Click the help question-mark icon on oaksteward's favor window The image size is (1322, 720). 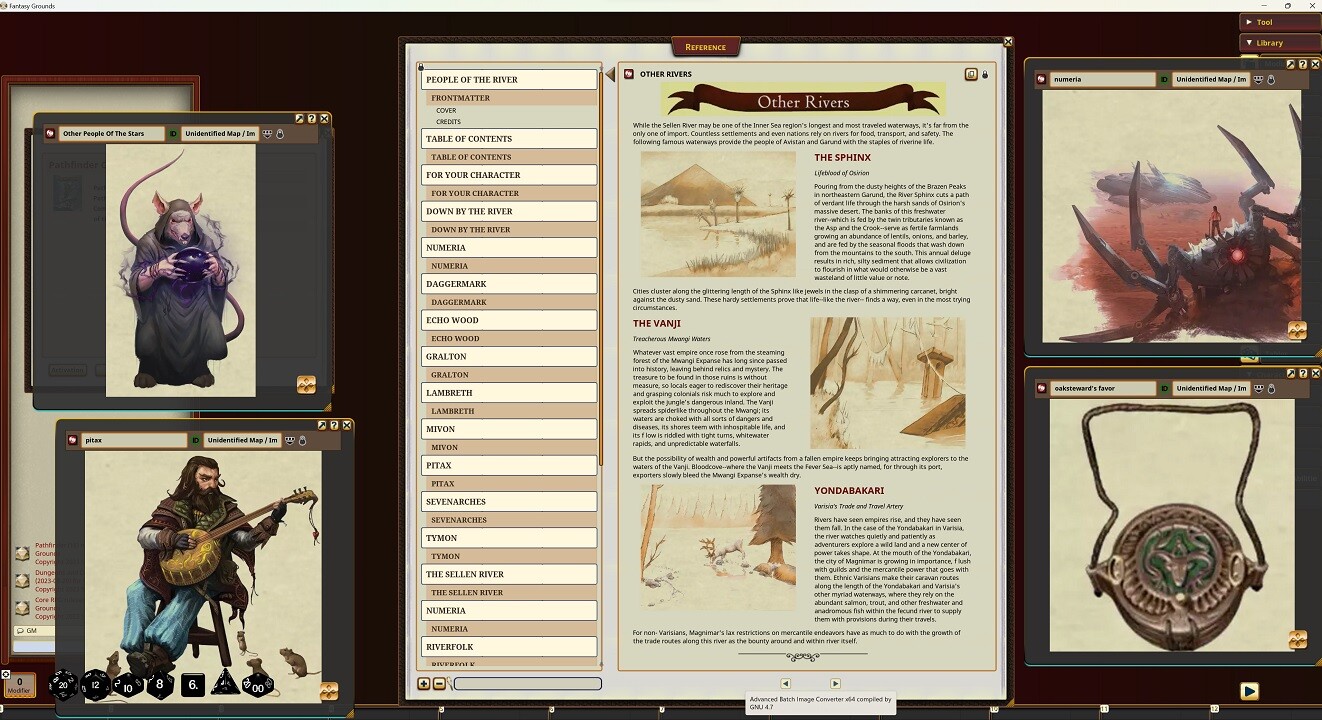click(1303, 373)
